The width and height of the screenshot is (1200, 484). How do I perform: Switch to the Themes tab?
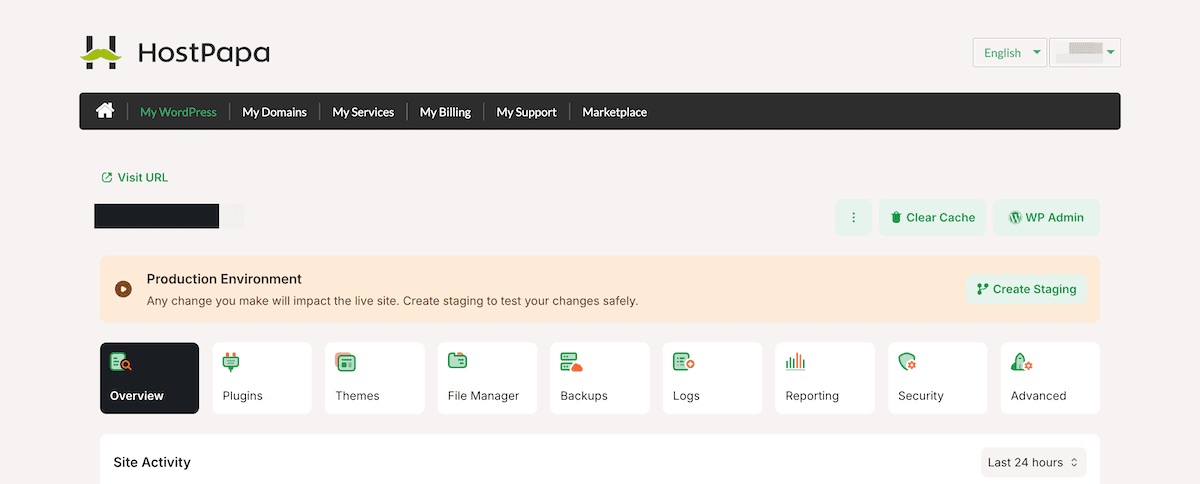coord(374,378)
